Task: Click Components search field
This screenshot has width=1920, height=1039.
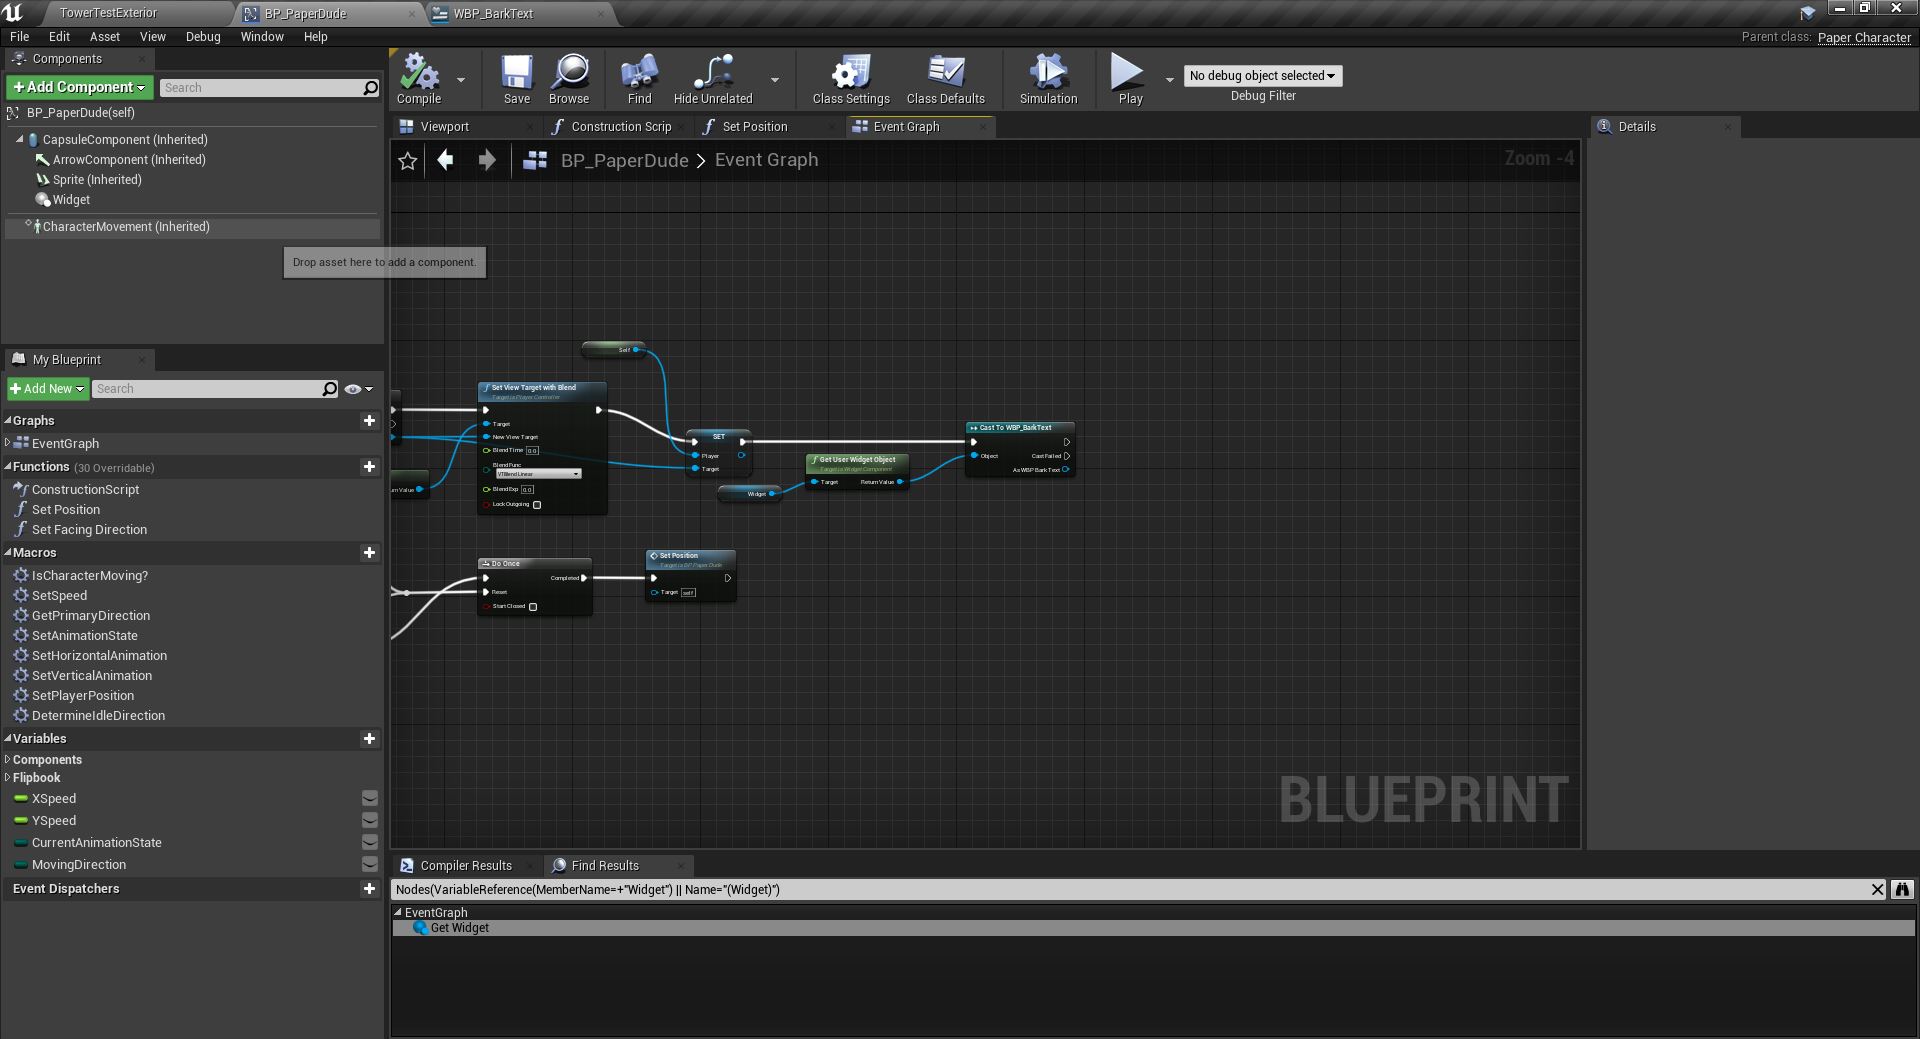Action: 261,88
